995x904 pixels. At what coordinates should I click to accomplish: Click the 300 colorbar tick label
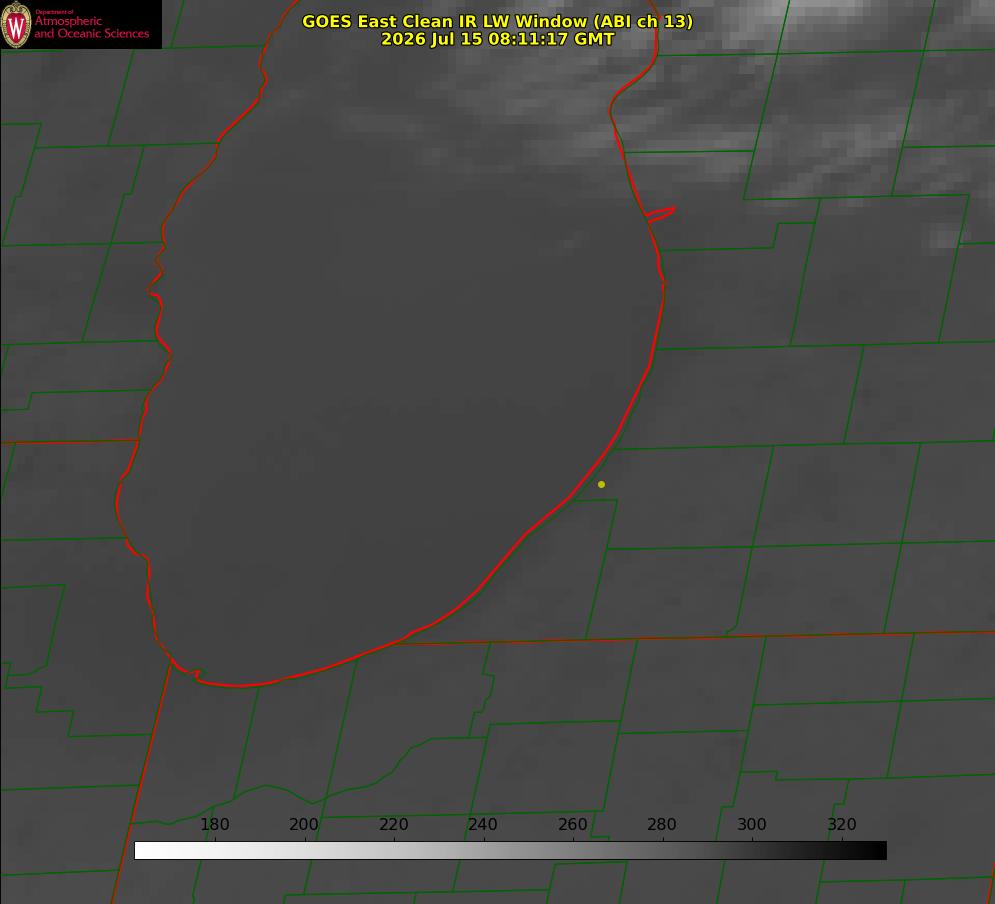(x=752, y=824)
